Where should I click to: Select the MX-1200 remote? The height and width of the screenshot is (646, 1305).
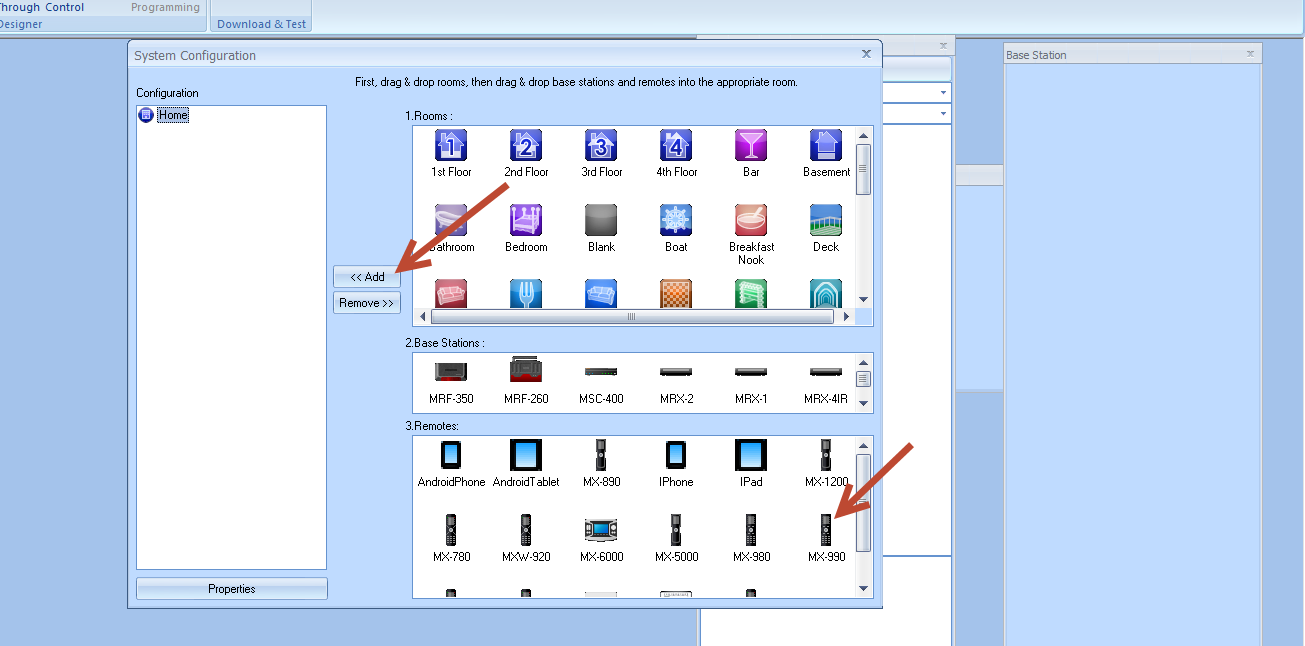click(826, 455)
